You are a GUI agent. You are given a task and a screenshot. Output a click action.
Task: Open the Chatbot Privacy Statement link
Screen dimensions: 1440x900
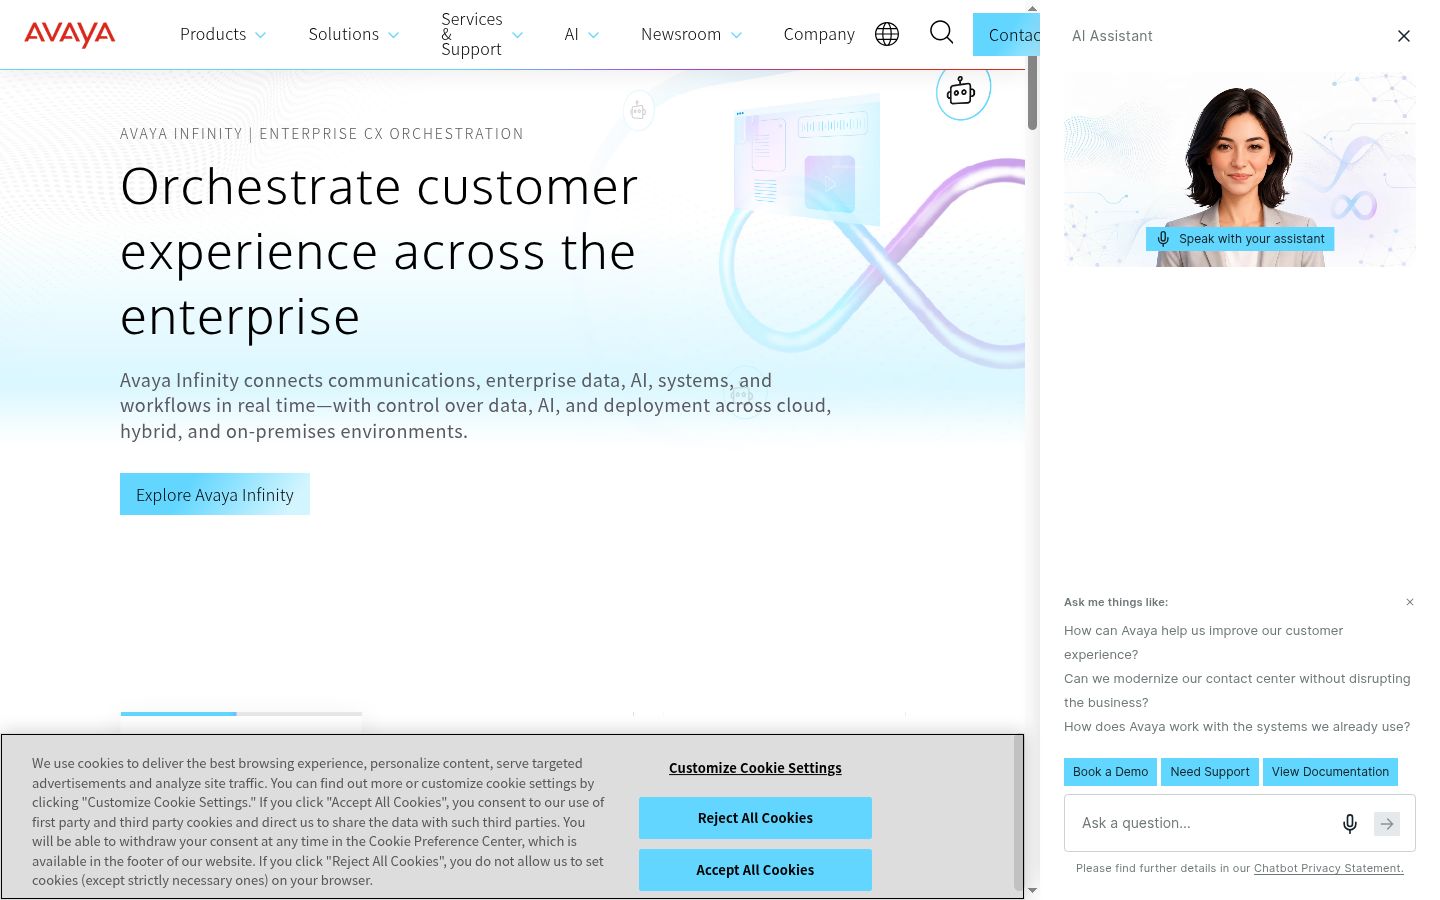1329,868
